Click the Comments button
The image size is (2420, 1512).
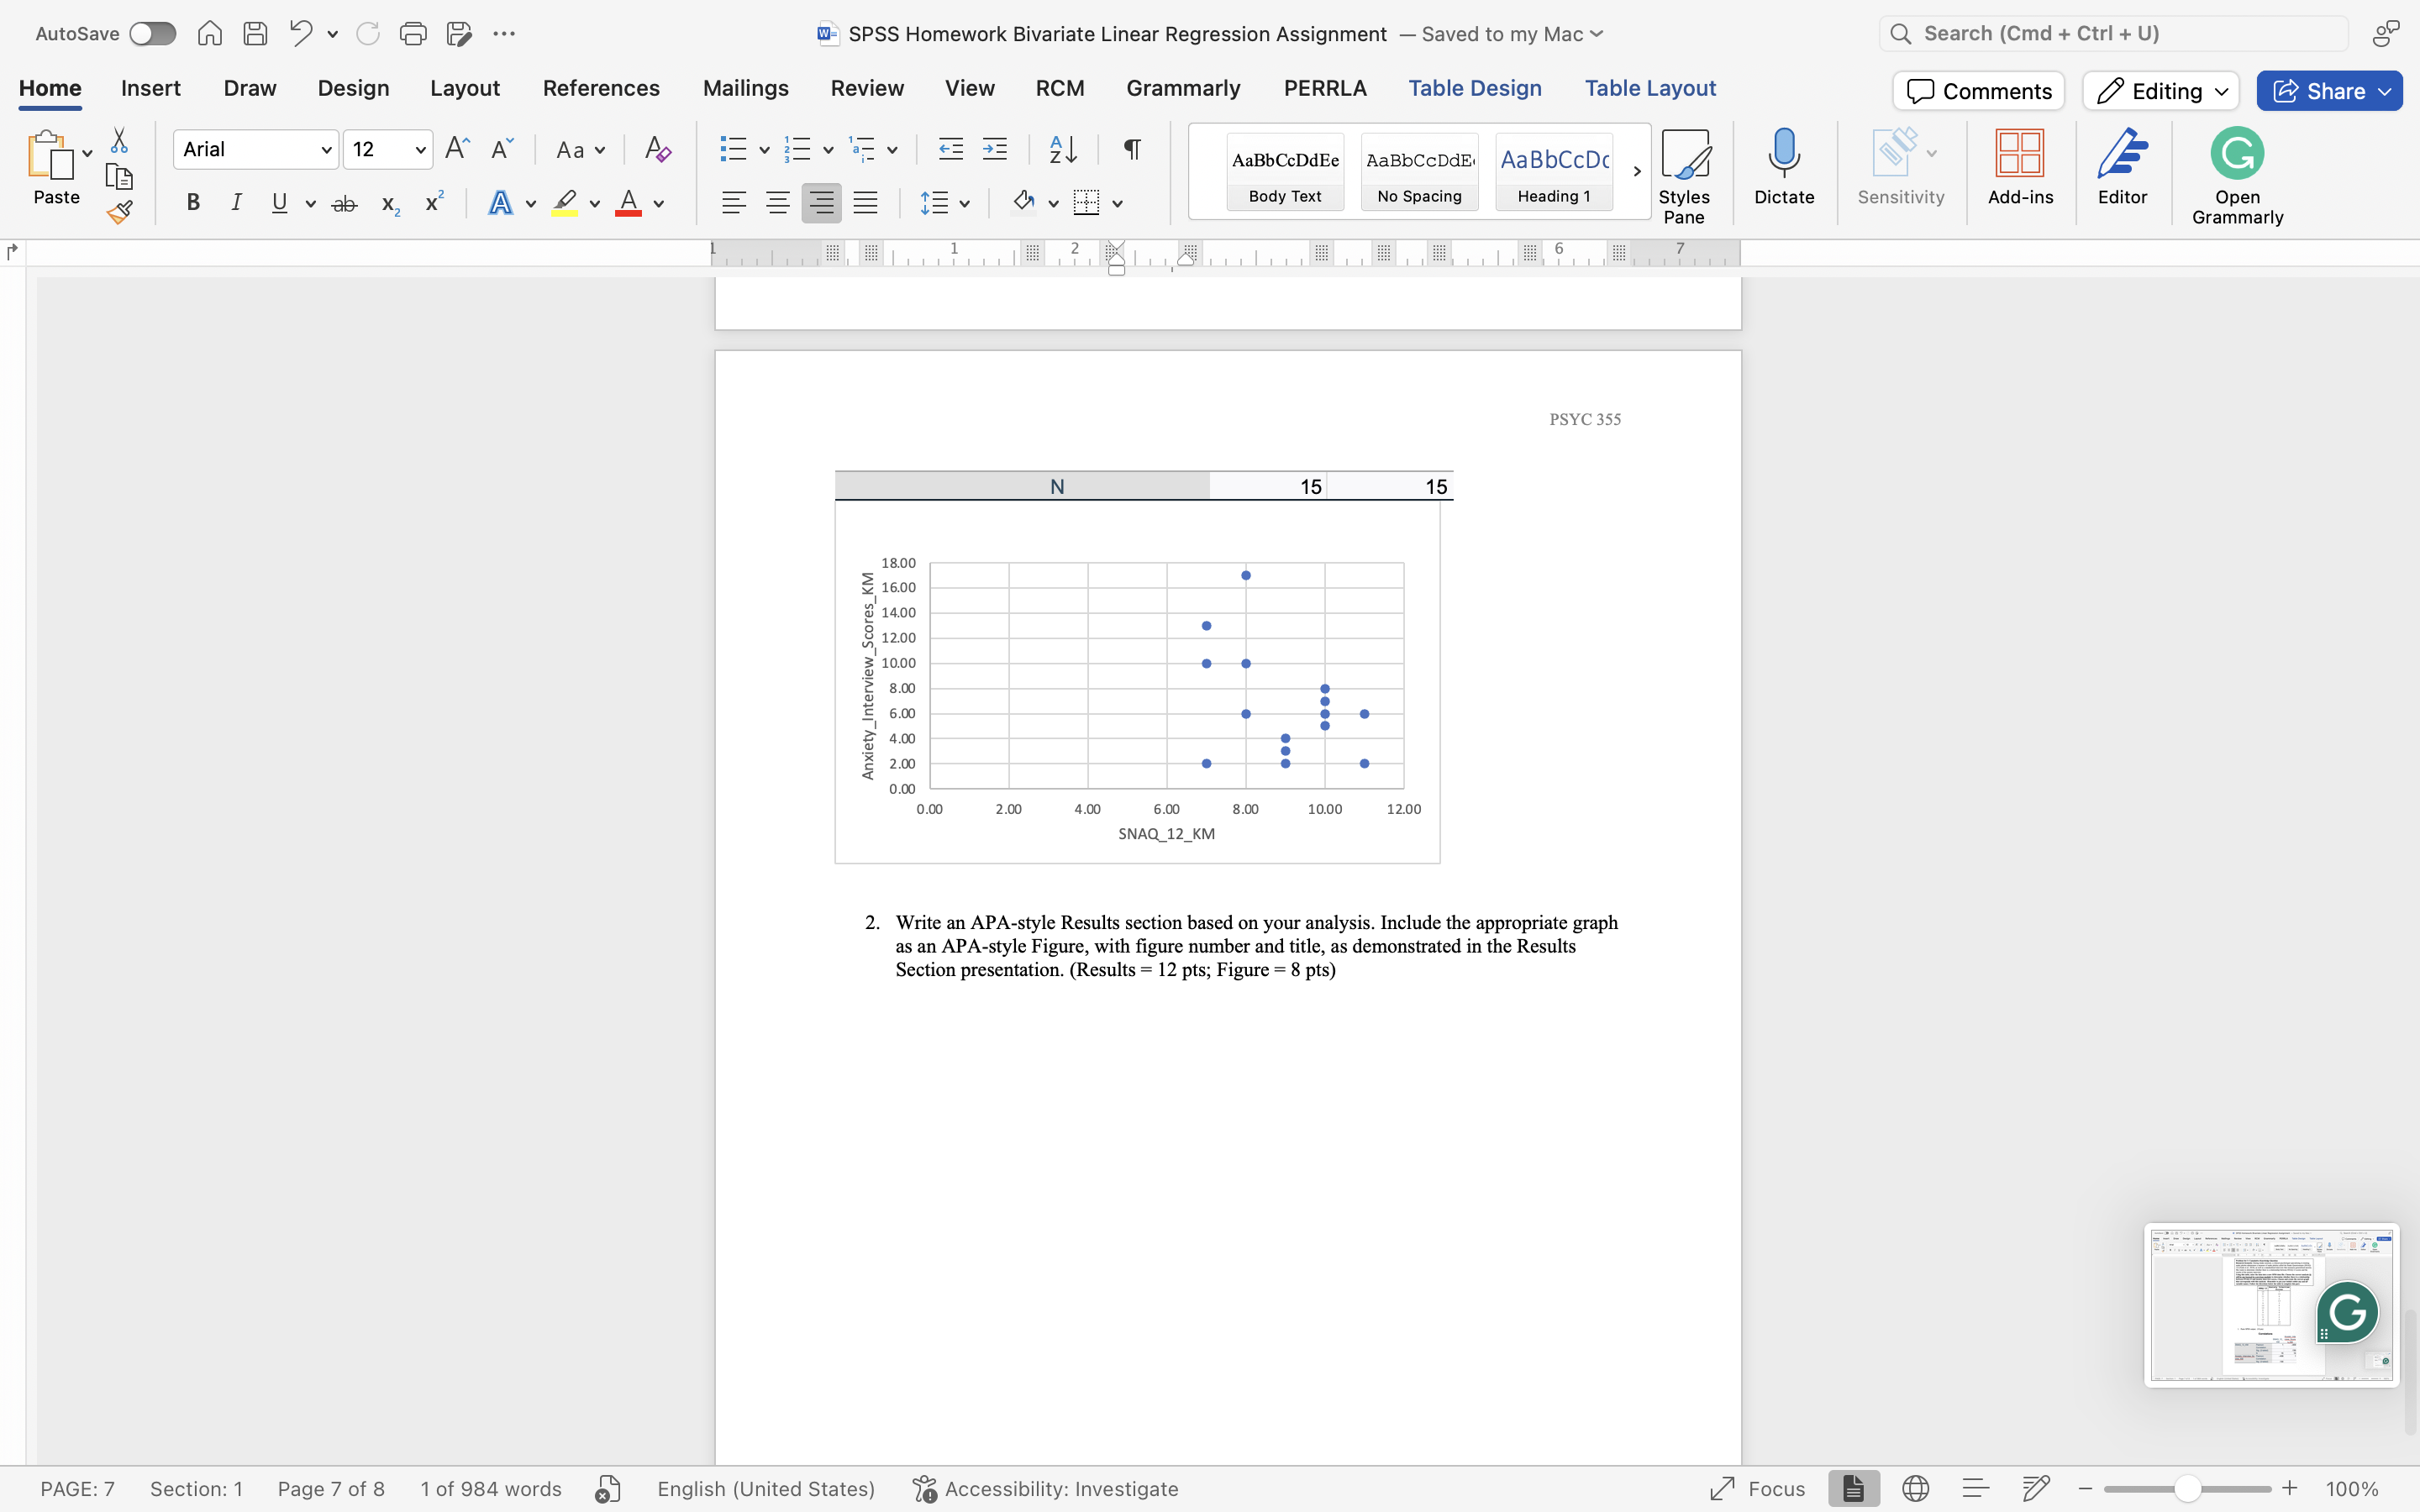click(1977, 90)
